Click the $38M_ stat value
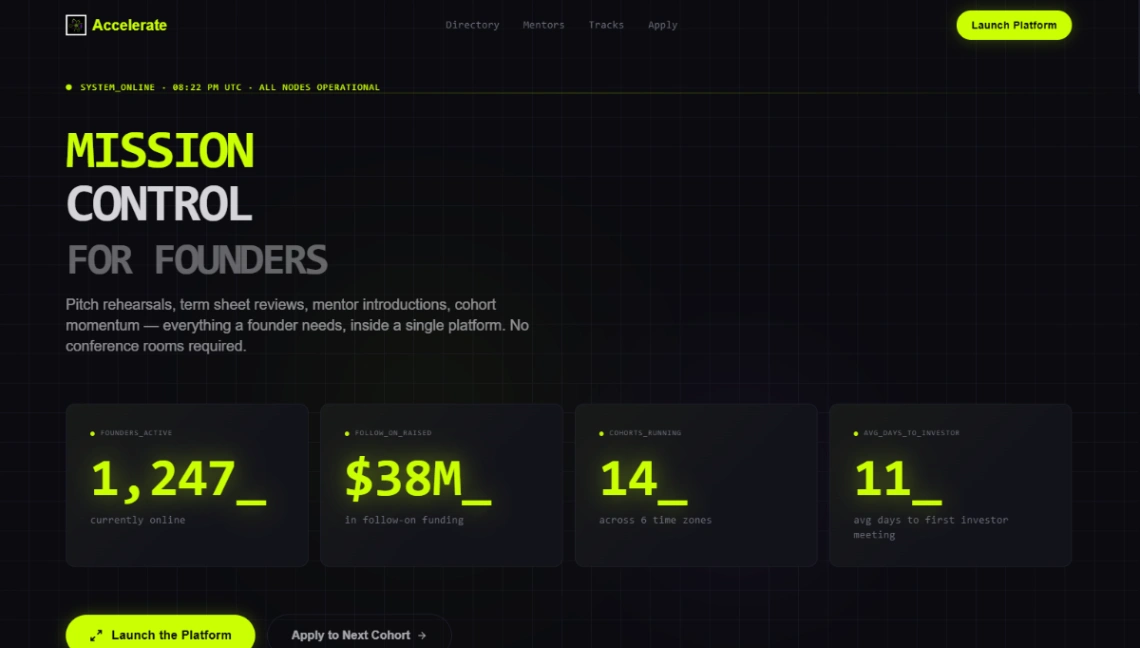1140x648 pixels. [x=418, y=479]
